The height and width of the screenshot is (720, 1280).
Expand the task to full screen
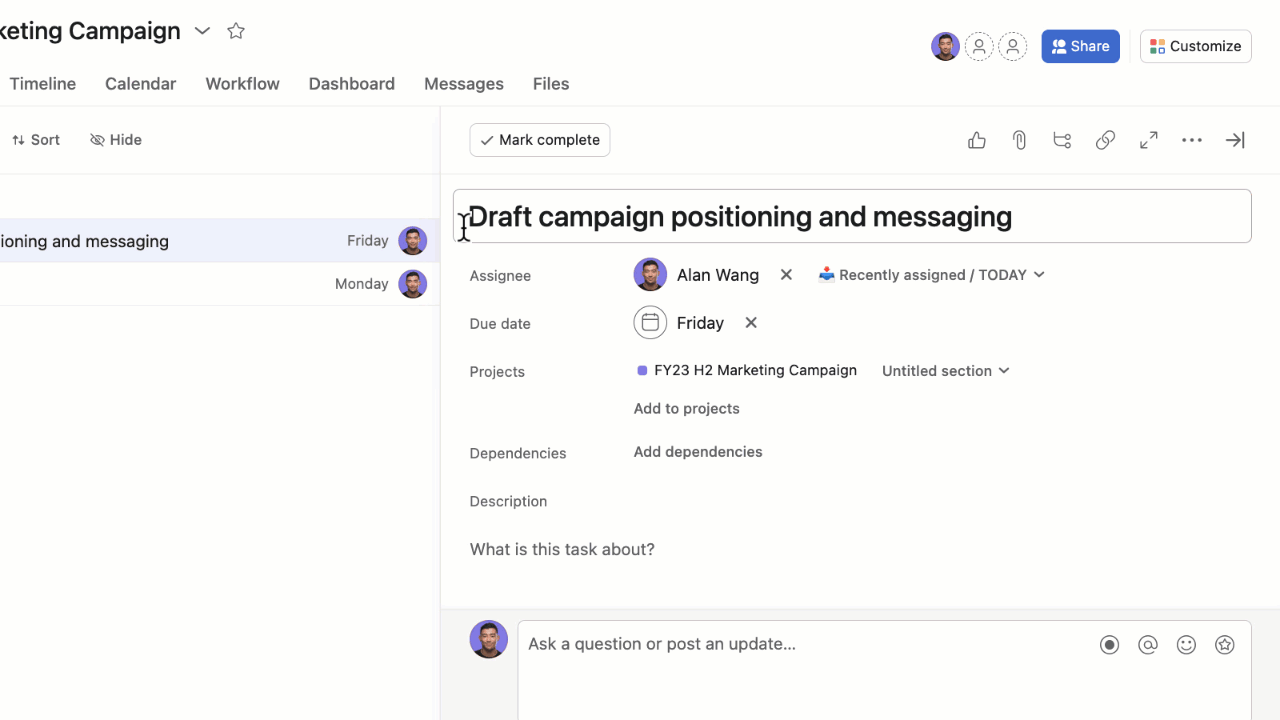point(1148,140)
